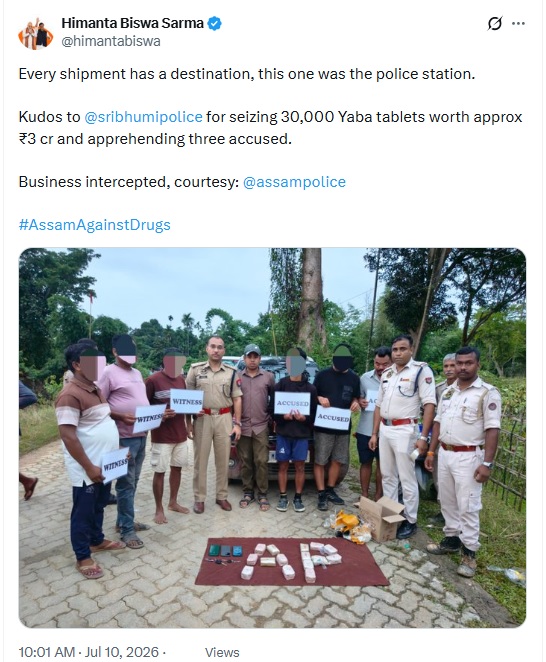Click the red mat with AP-shaped packets

tap(292, 562)
